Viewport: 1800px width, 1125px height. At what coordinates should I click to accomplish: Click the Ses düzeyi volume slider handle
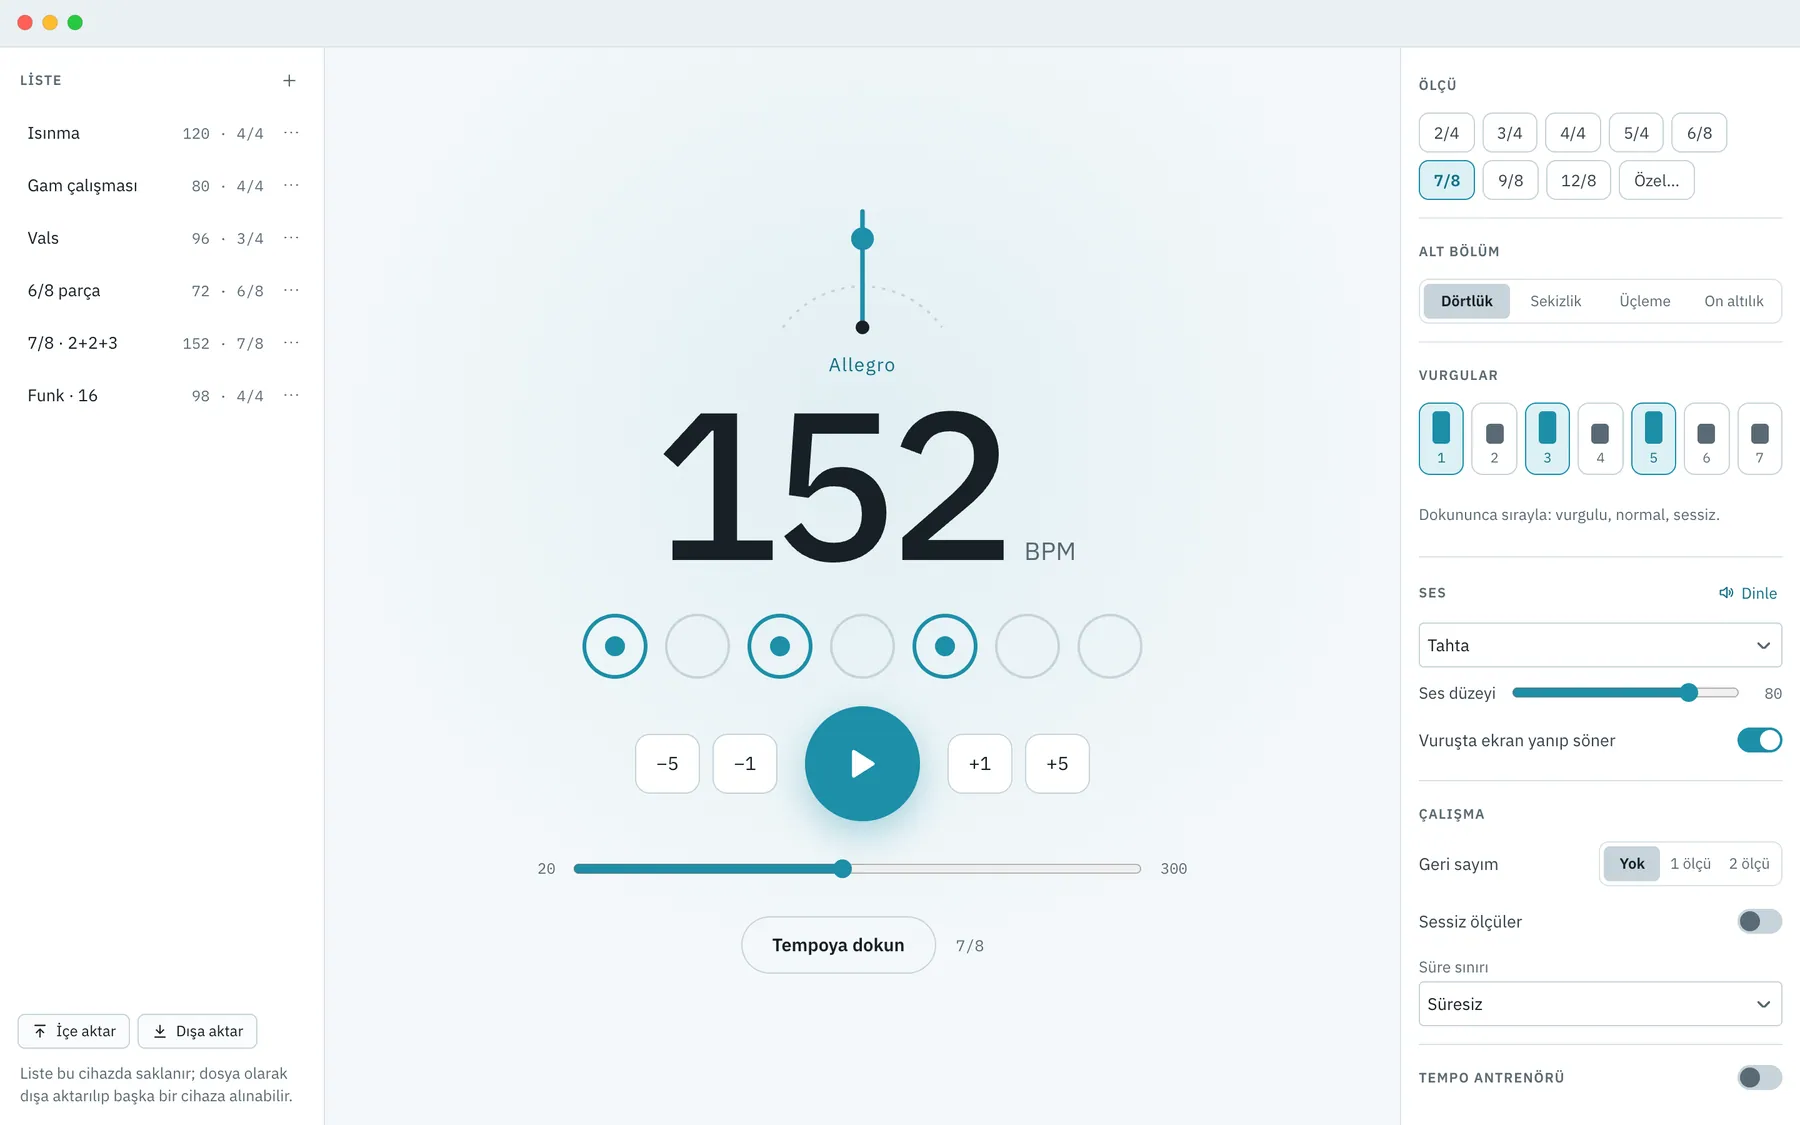(x=1689, y=692)
